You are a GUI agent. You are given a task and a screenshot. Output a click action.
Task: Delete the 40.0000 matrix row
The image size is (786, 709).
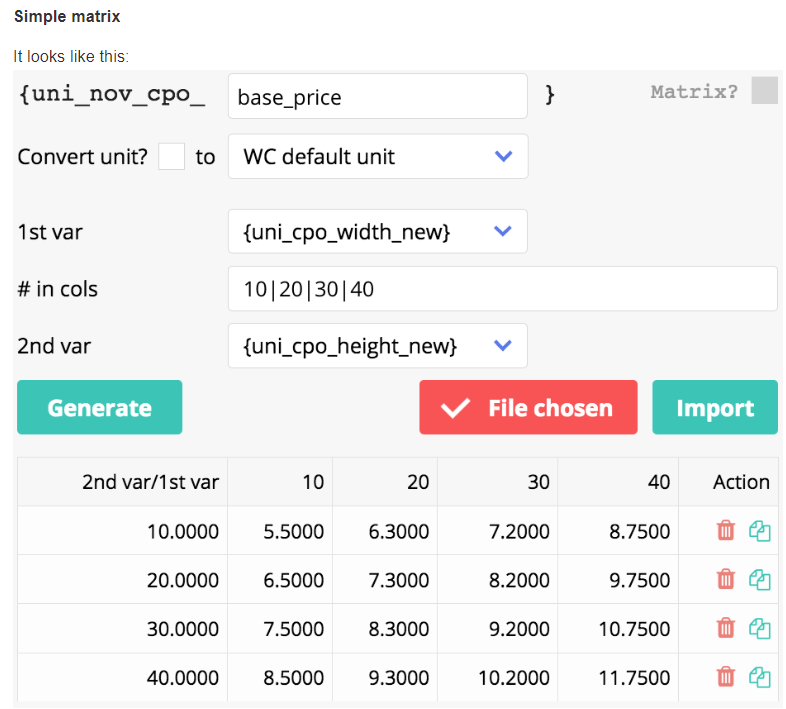726,677
